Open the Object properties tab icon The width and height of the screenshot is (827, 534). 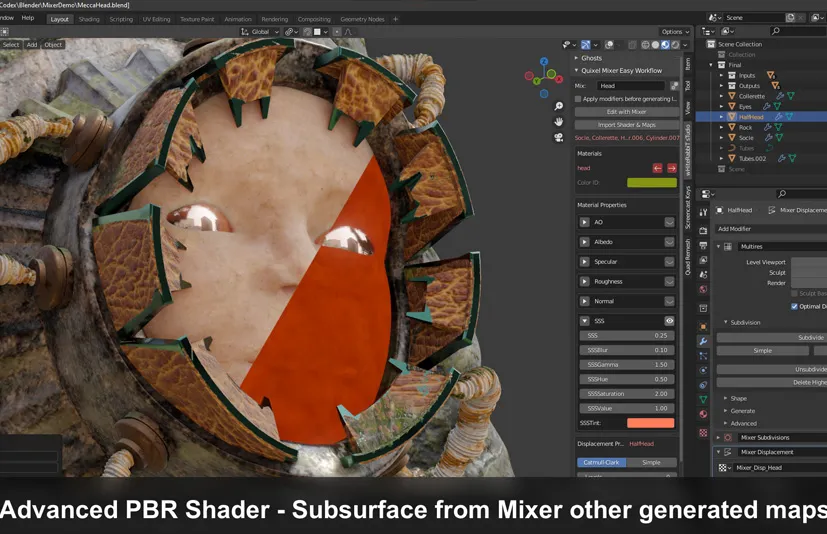[703, 327]
